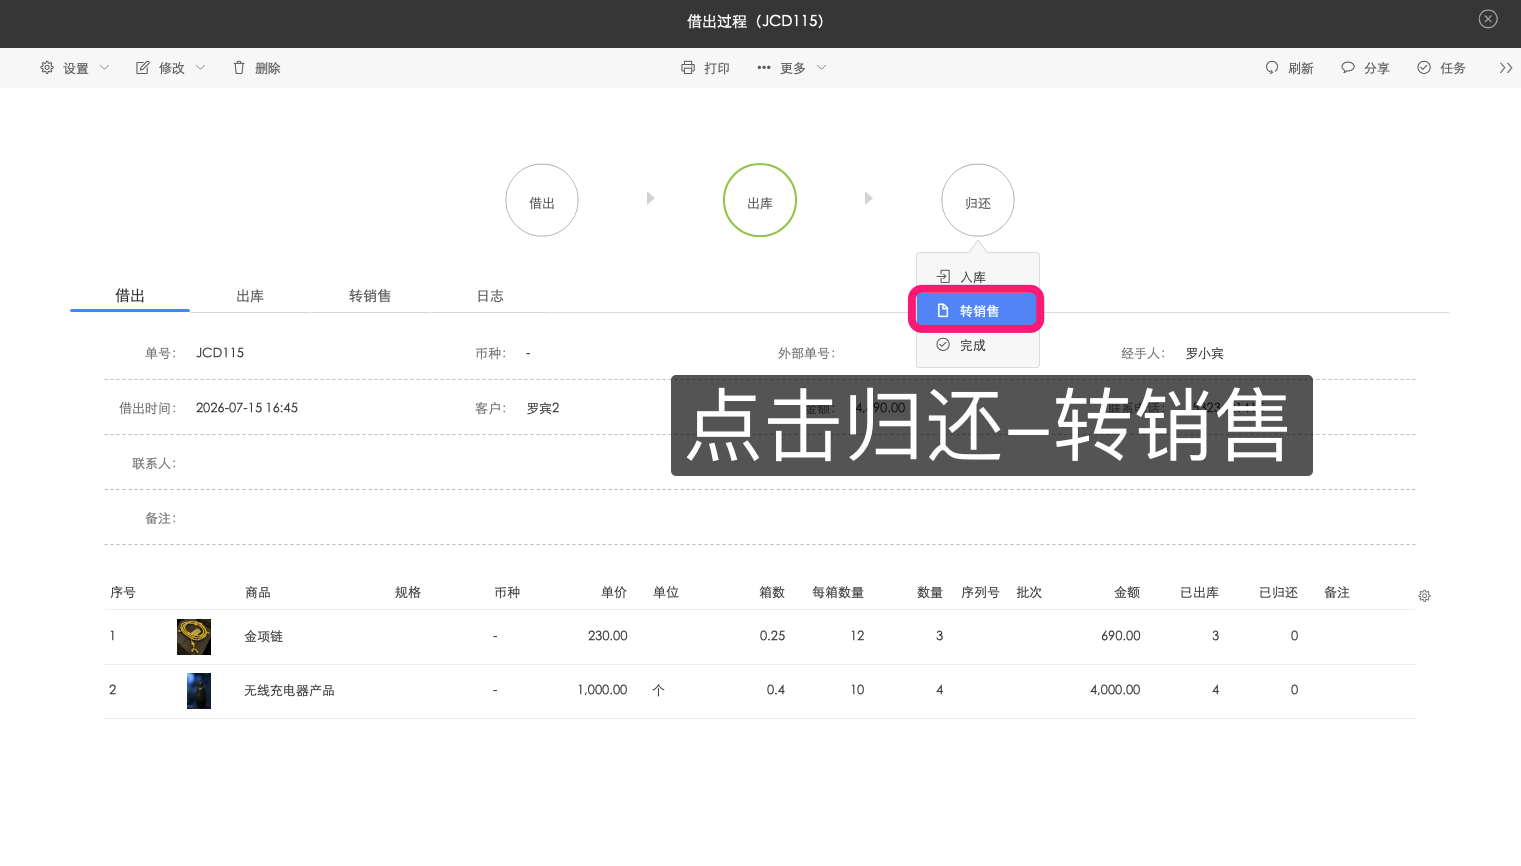Image resolution: width=1521 pixels, height=866 pixels.
Task: Open the 更多 three-dots icon
Action: 764,68
